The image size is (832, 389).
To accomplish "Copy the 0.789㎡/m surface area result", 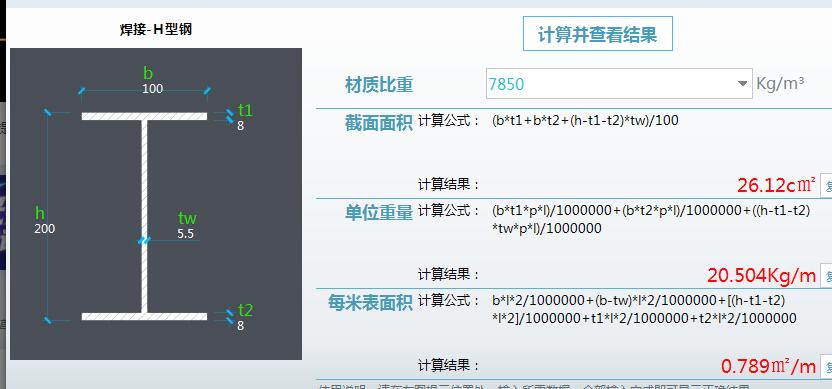I will (826, 366).
